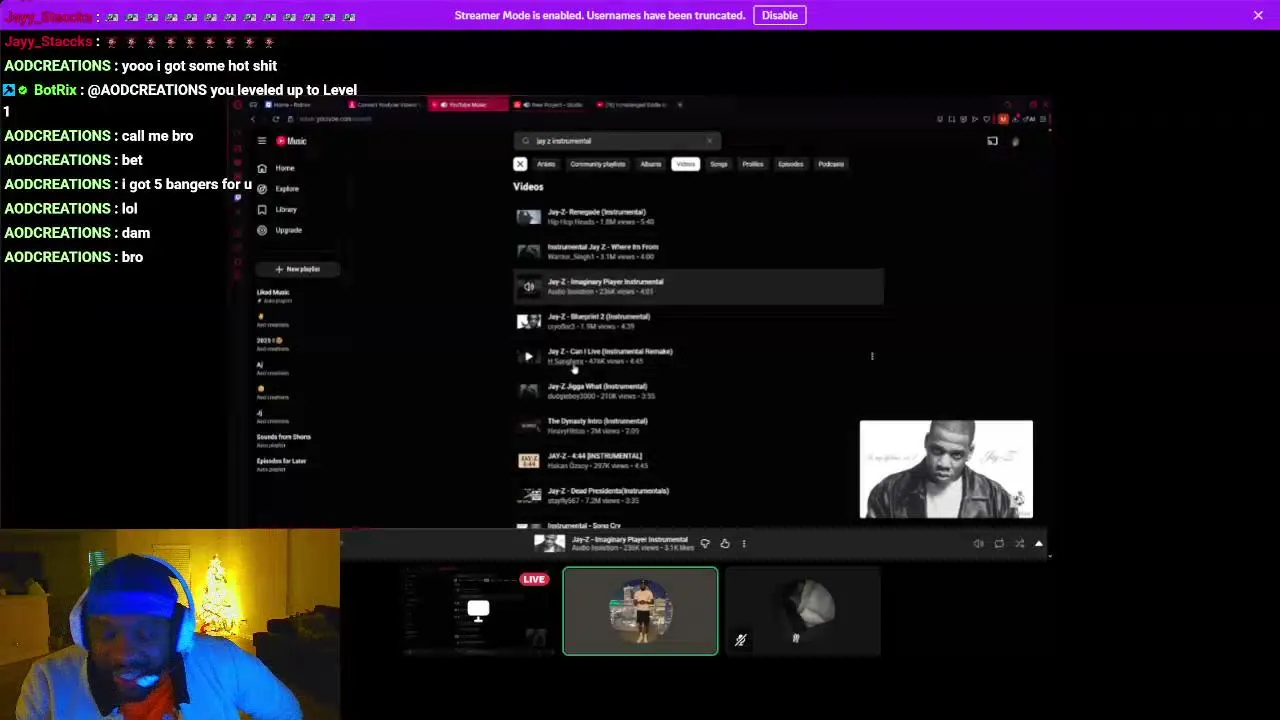Play Instrumental Jay Z - Where Im From
This screenshot has height=720, width=1280.
pos(698,251)
